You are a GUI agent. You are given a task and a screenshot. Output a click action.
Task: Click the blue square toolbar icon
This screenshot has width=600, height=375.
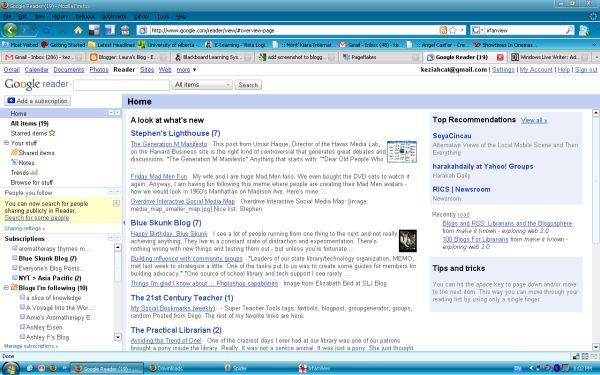pos(110,30)
